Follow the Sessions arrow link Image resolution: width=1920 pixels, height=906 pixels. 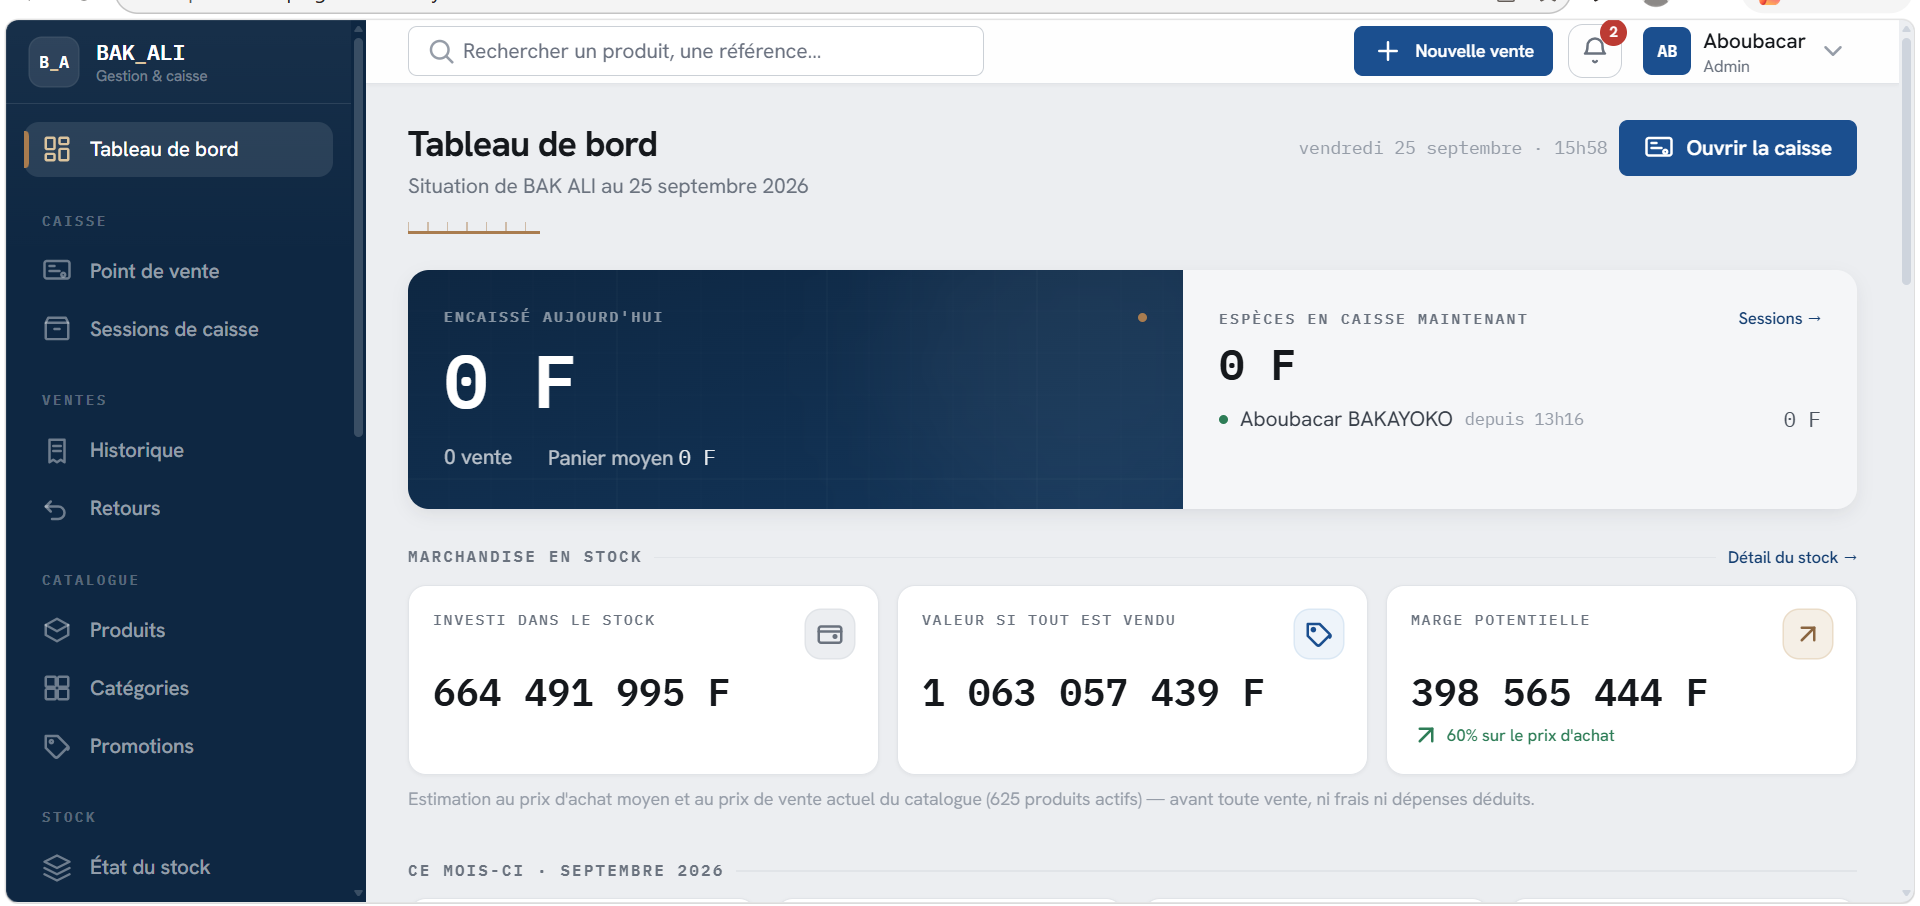pyautogui.click(x=1780, y=318)
